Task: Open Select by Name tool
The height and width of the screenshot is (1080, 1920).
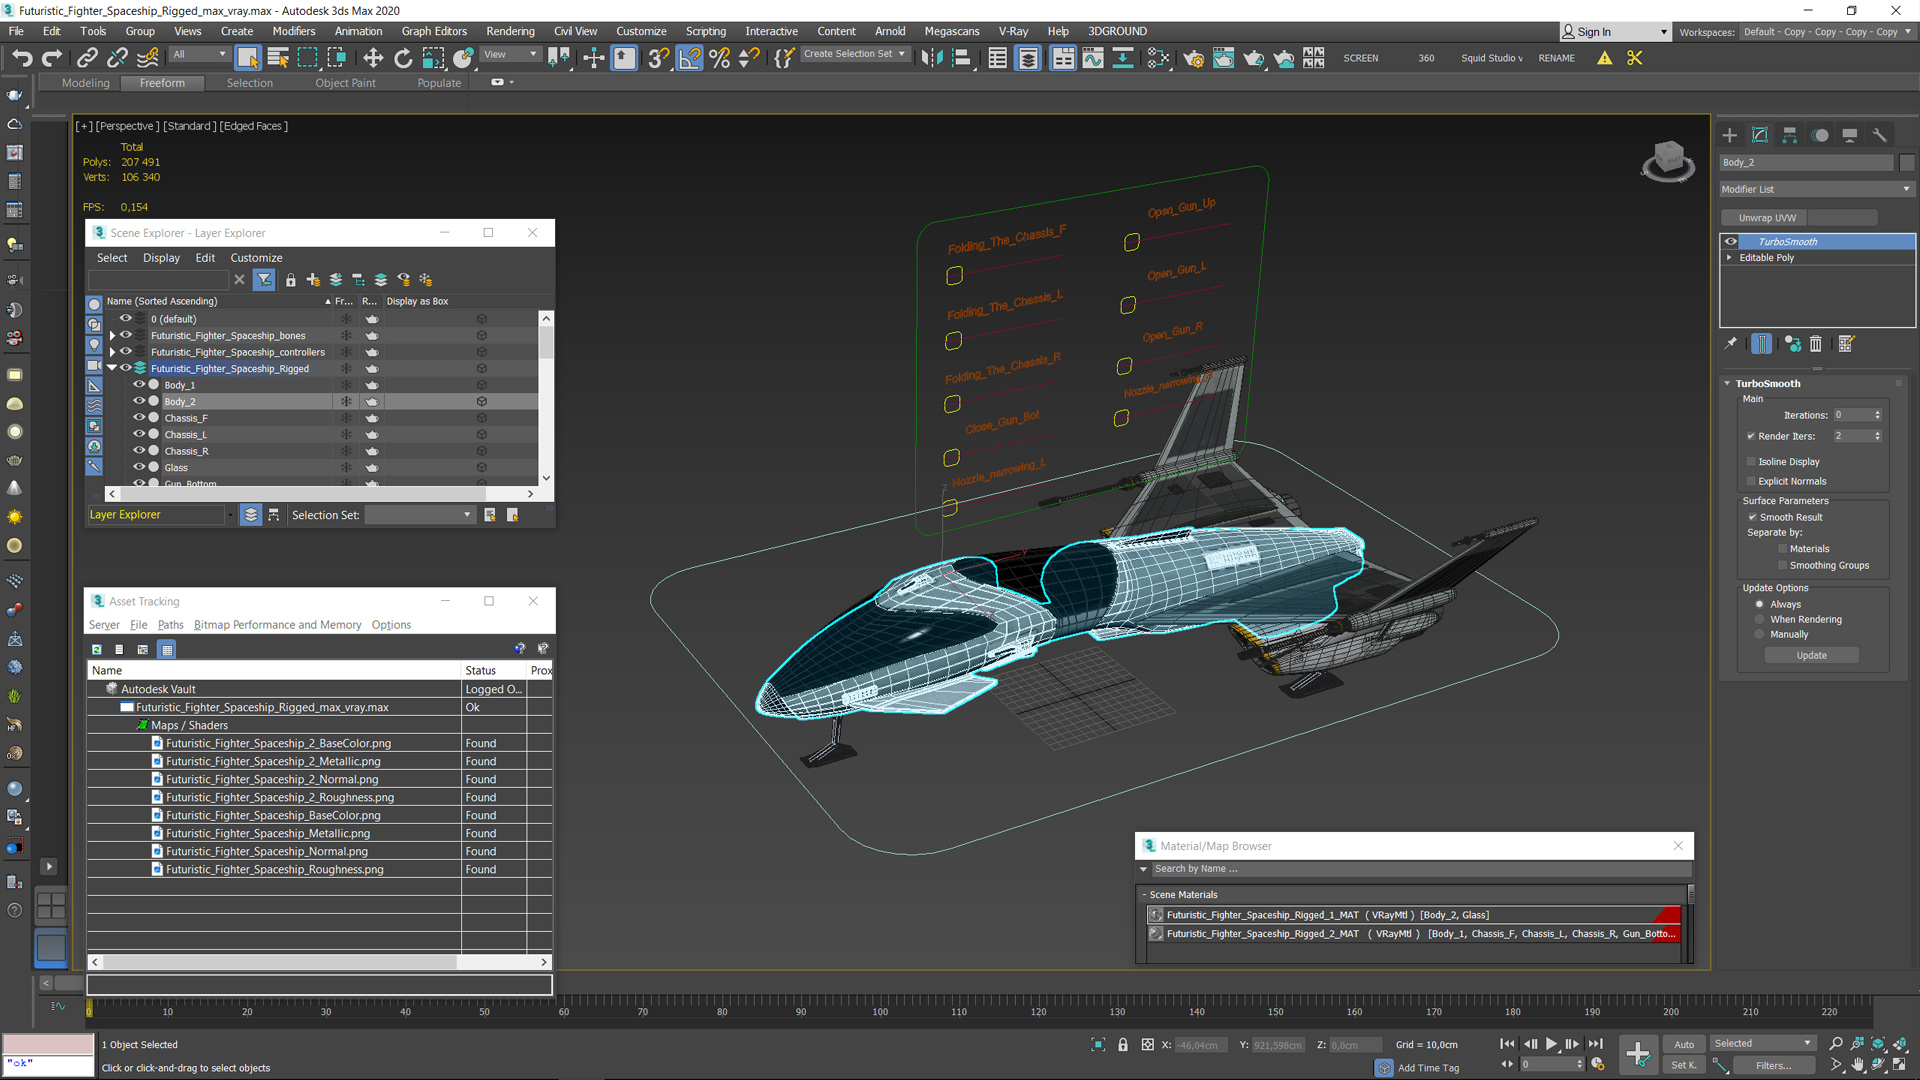Action: coord(278,58)
